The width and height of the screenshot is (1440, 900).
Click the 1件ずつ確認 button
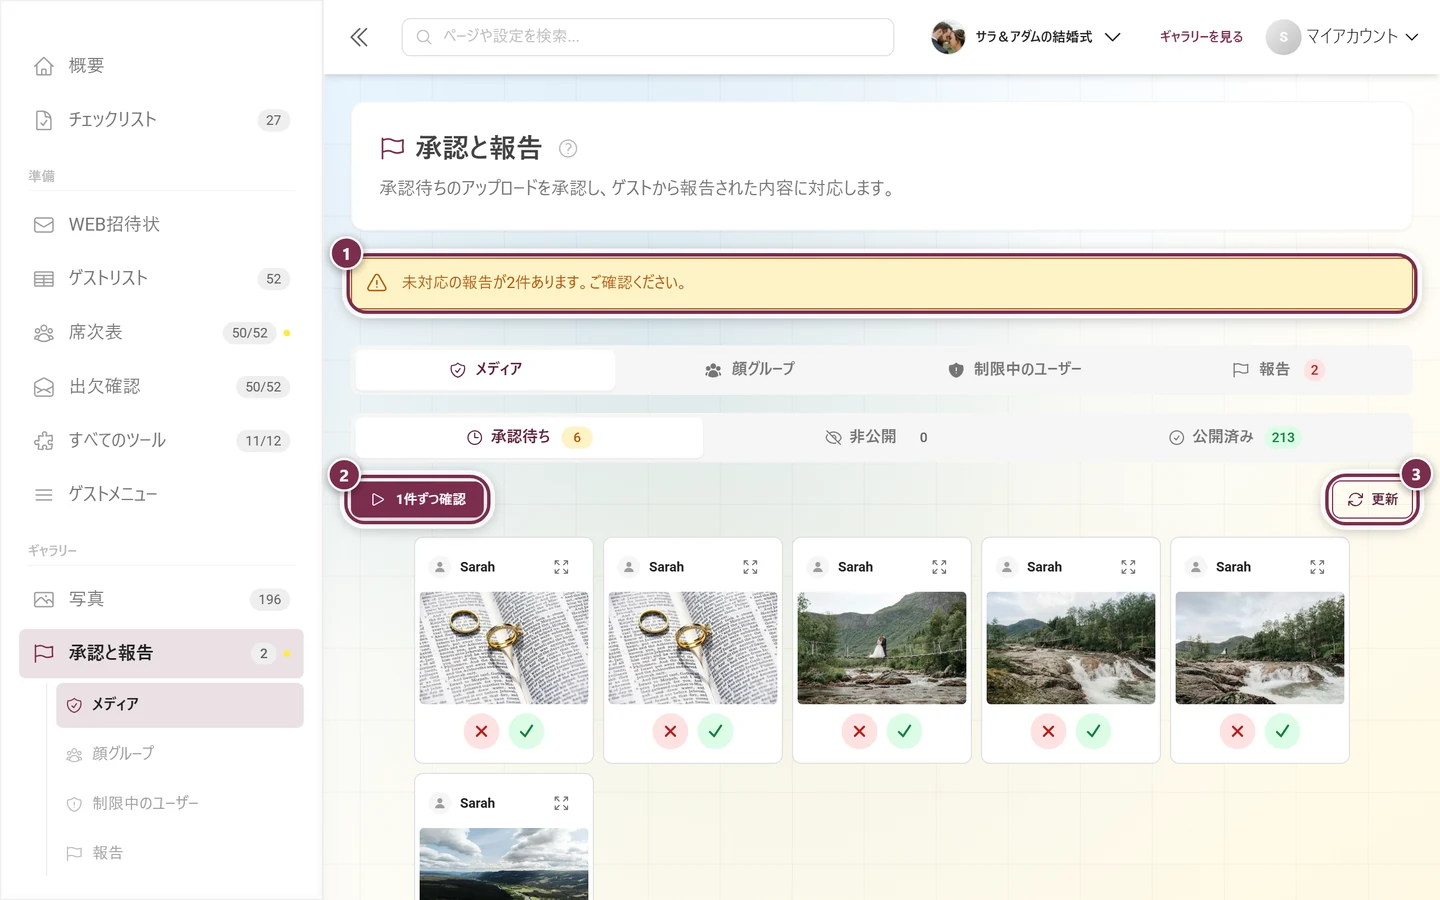pyautogui.click(x=418, y=500)
